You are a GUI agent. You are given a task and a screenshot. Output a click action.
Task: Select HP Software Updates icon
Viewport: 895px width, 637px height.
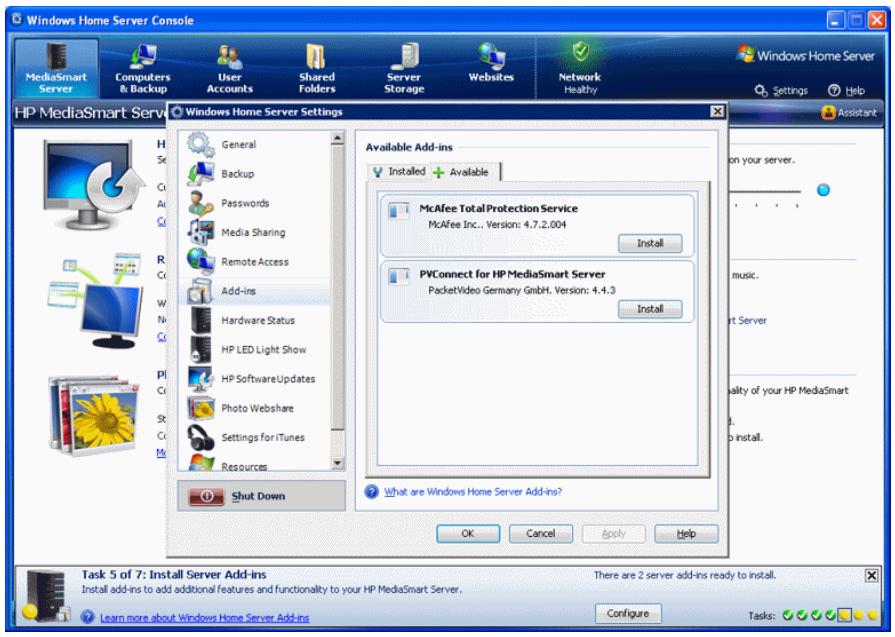[x=200, y=378]
